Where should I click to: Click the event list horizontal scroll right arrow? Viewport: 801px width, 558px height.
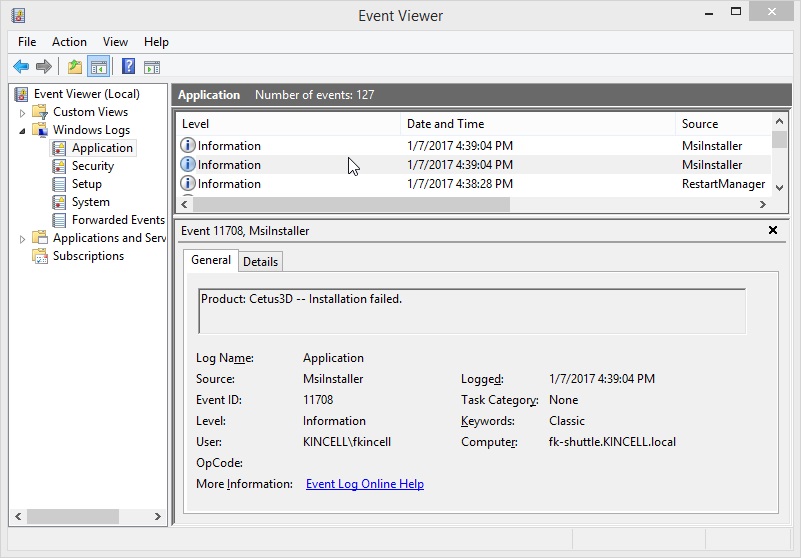(x=763, y=204)
